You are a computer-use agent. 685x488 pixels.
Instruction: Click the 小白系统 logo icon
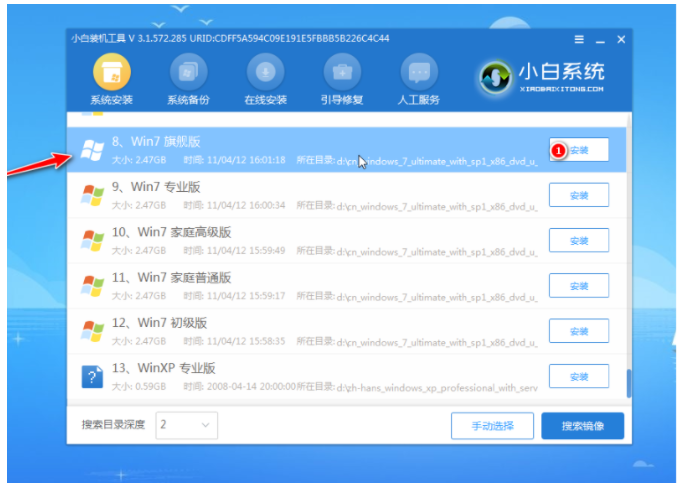click(495, 78)
